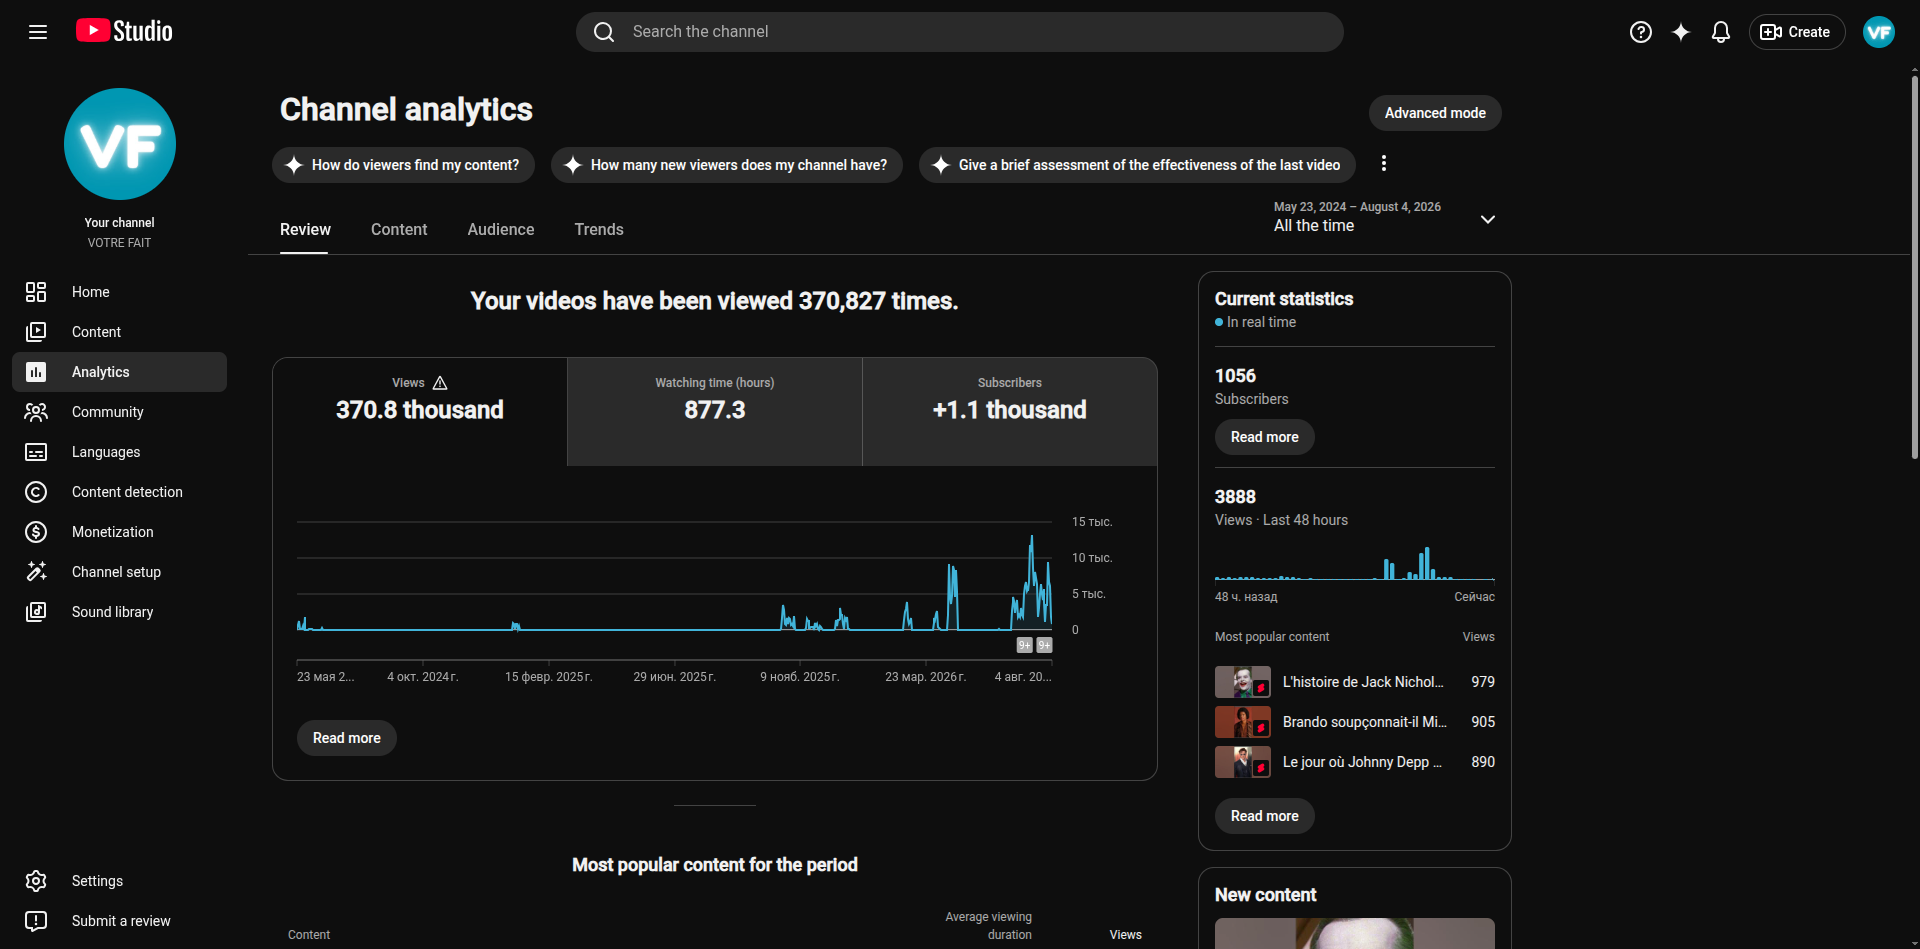Ask 'How do viewers find my content?'
Screen dimensions: 1920x949
point(403,165)
